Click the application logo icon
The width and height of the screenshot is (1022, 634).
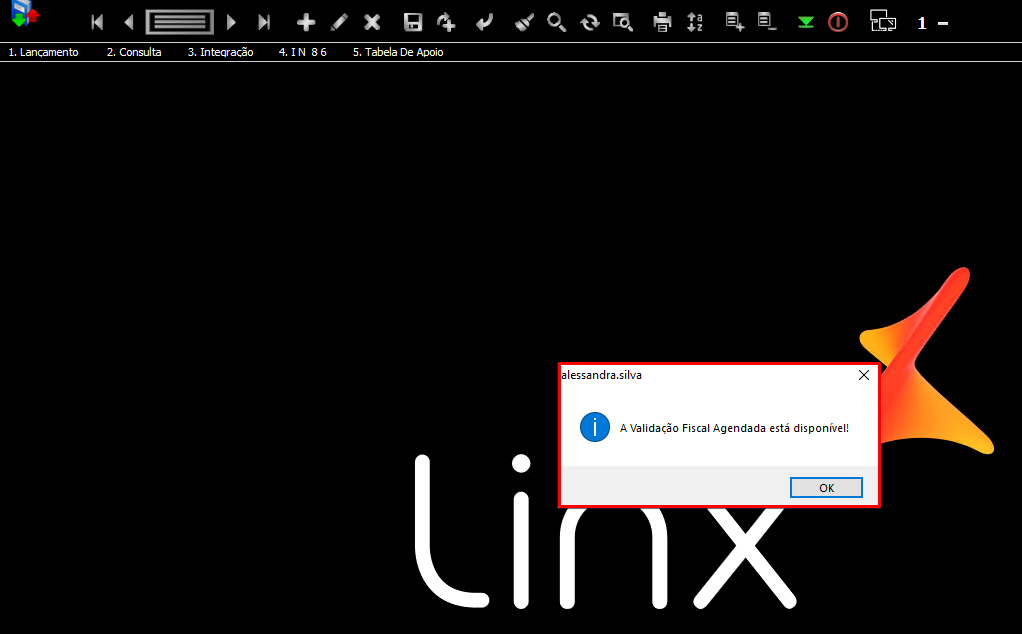25,13
